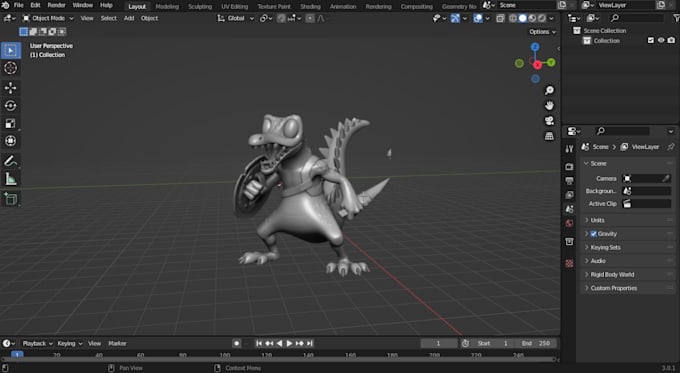Disable Collection in renders camera icon

tap(671, 40)
